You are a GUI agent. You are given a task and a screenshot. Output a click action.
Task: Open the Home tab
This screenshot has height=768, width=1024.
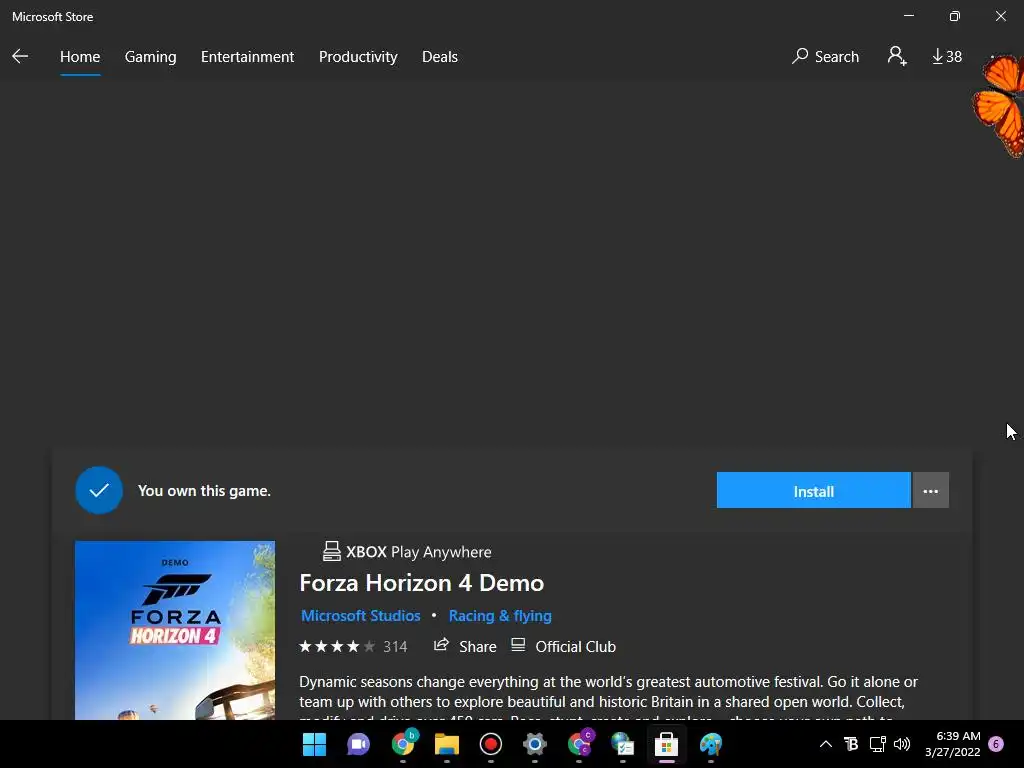pos(80,57)
